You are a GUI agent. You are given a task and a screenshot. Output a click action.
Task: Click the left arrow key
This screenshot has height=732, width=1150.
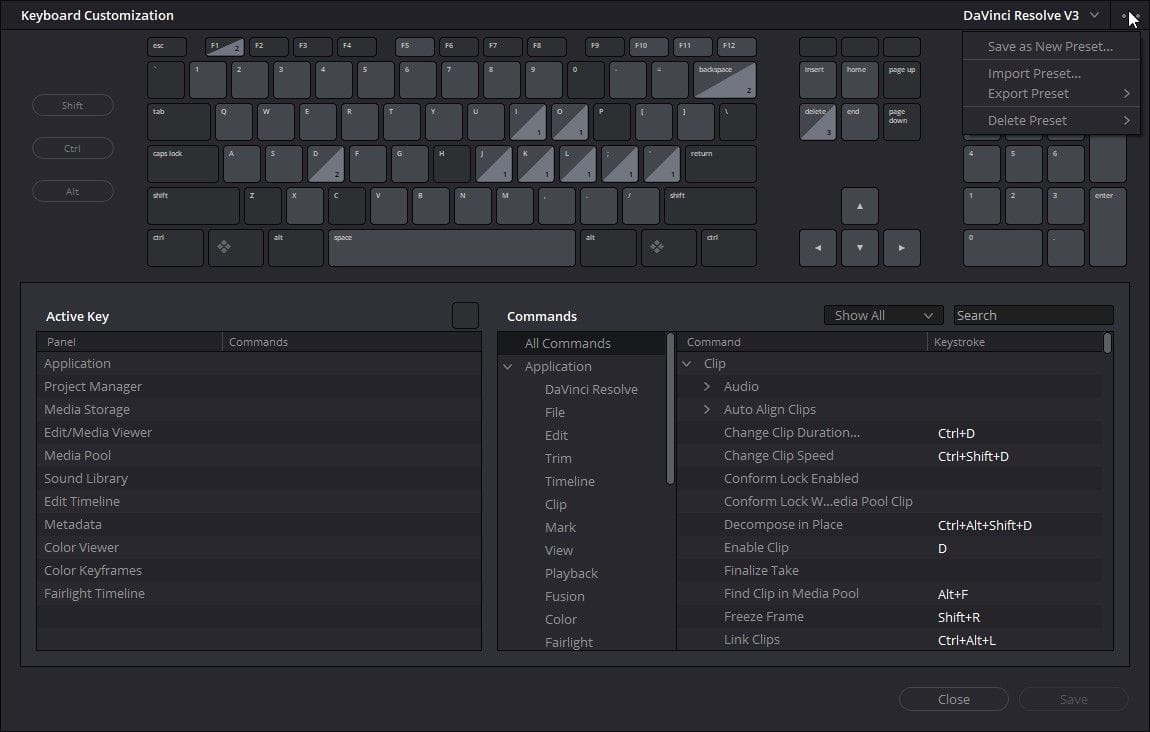pyautogui.click(x=818, y=248)
